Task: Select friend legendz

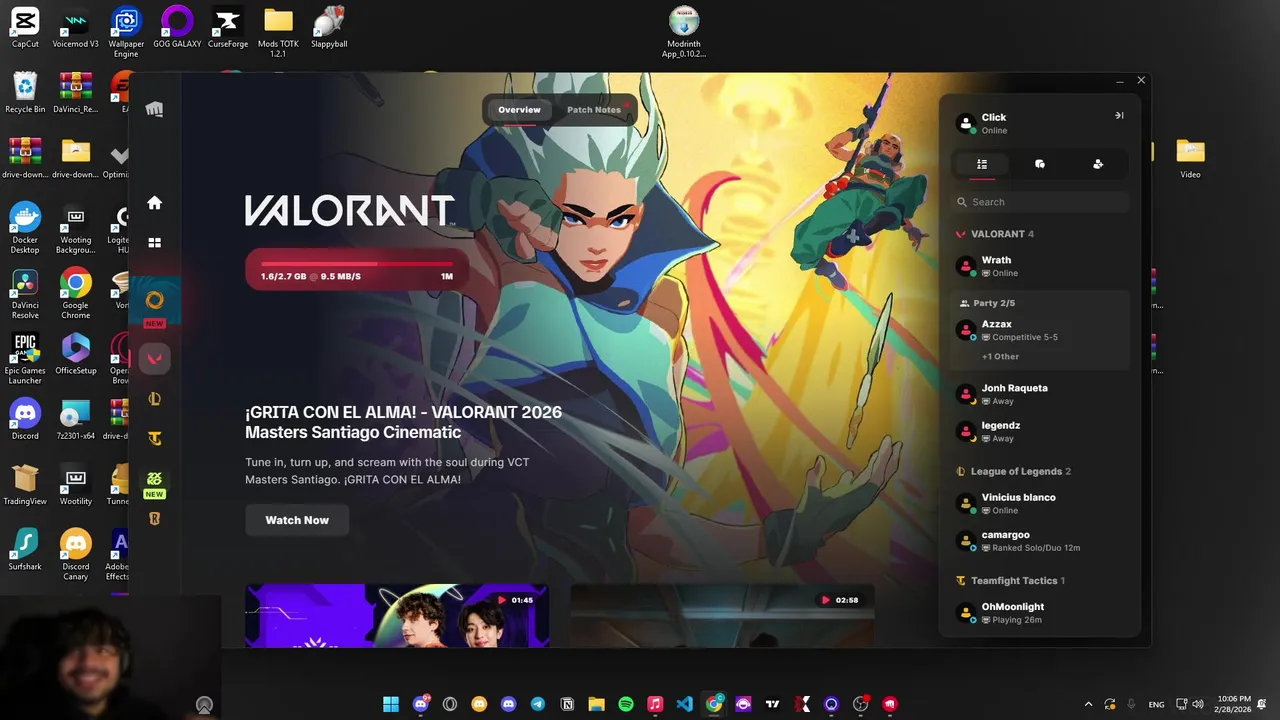Action: tap(1040, 431)
